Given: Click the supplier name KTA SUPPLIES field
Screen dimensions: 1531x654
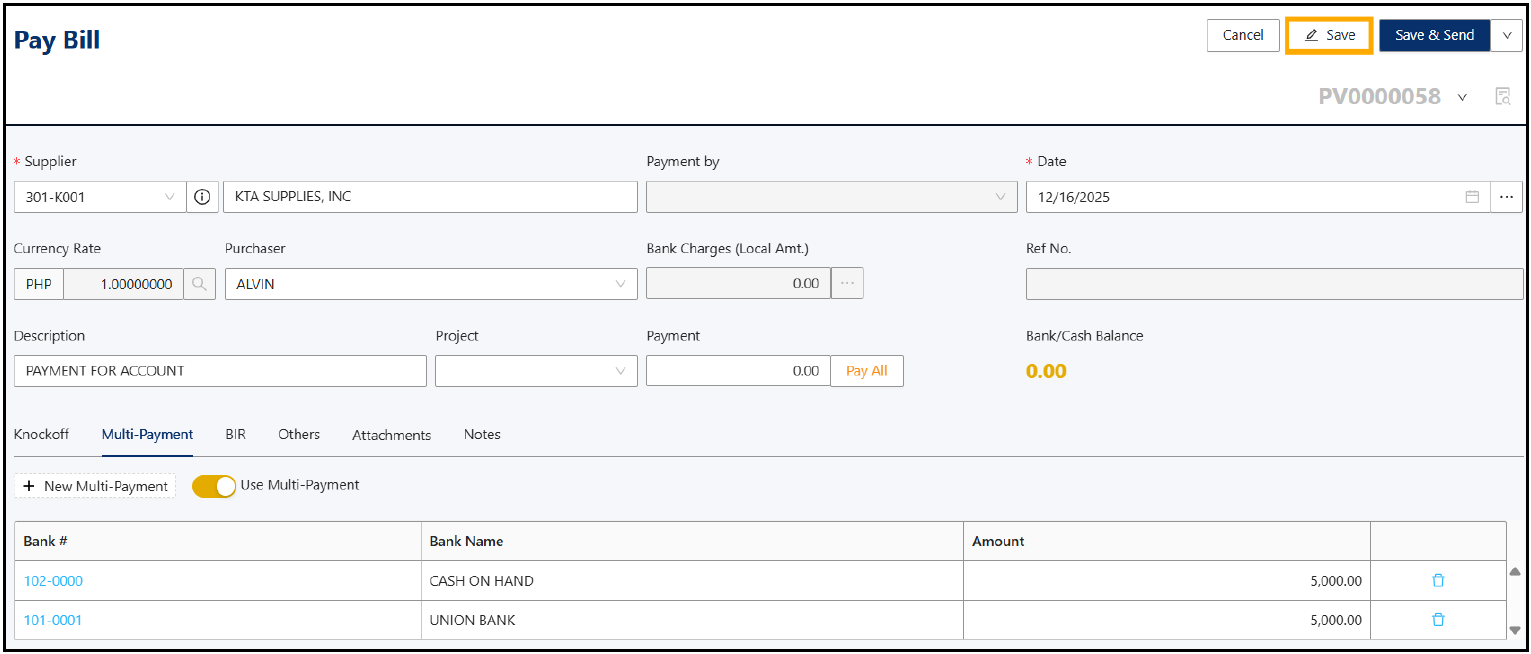Looking at the screenshot, I should [430, 197].
